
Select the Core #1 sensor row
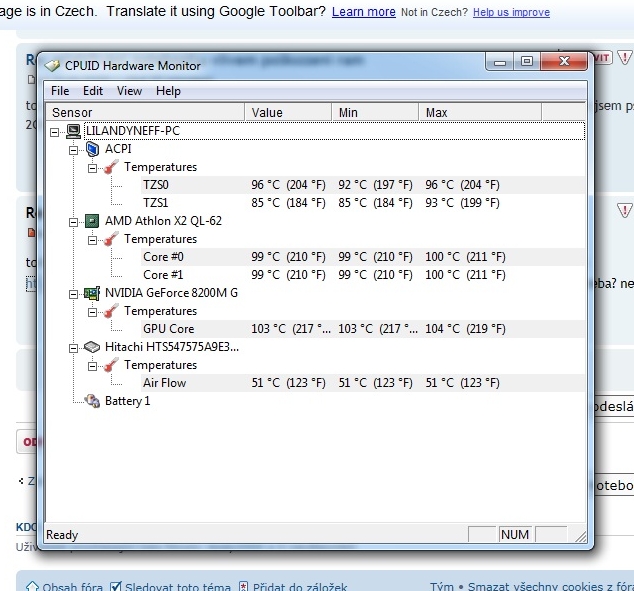click(363, 275)
